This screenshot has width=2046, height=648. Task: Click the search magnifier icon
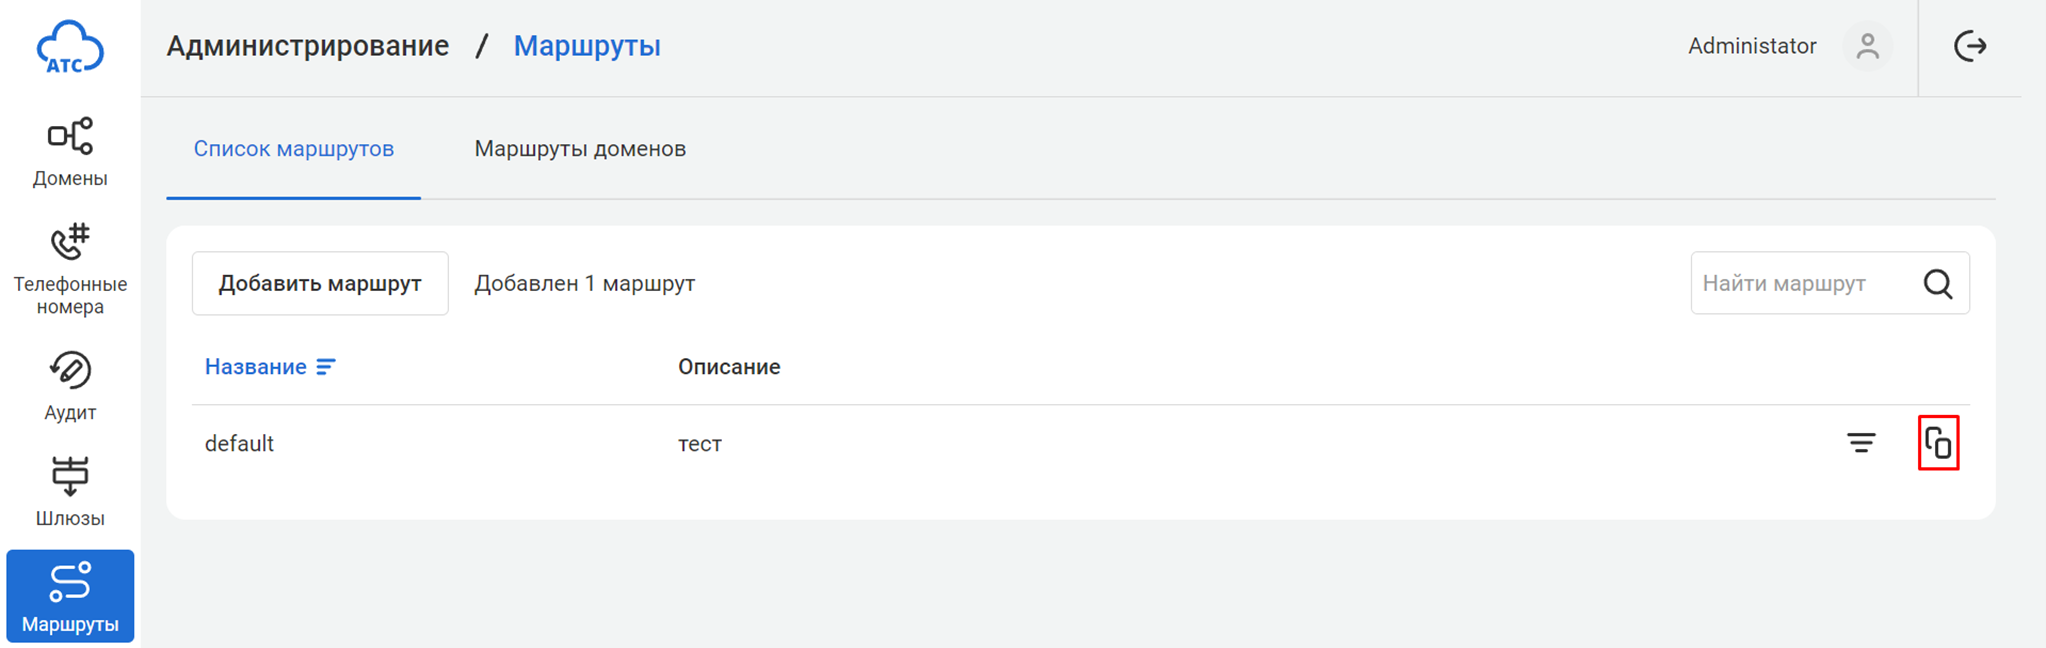pyautogui.click(x=1937, y=284)
